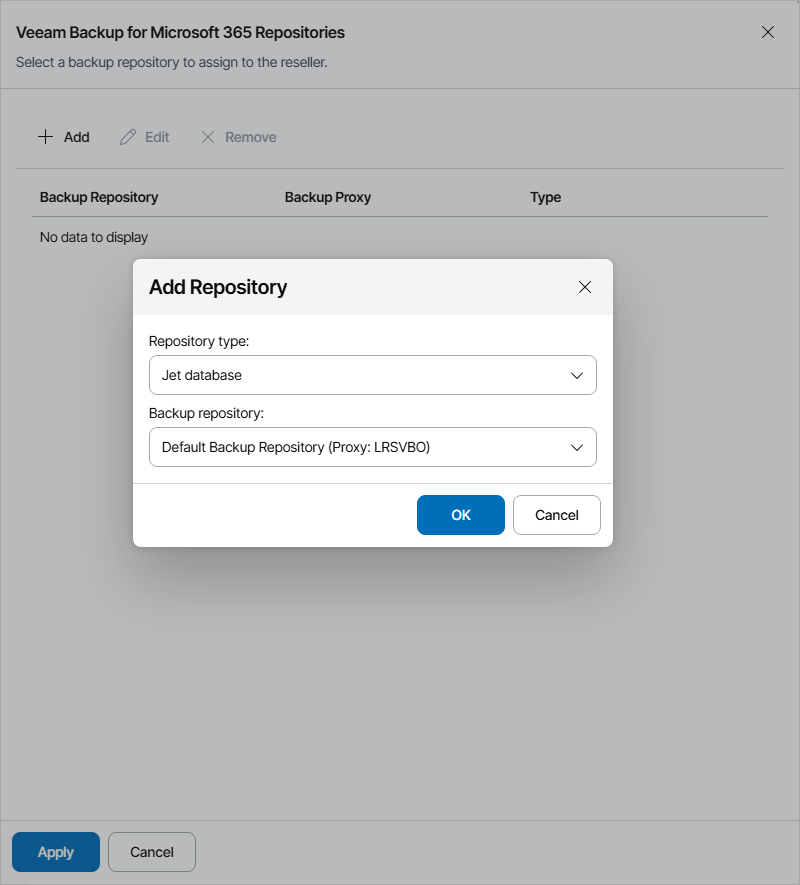Click the X symbol beside Remove
The width and height of the screenshot is (800, 885).
208,136
